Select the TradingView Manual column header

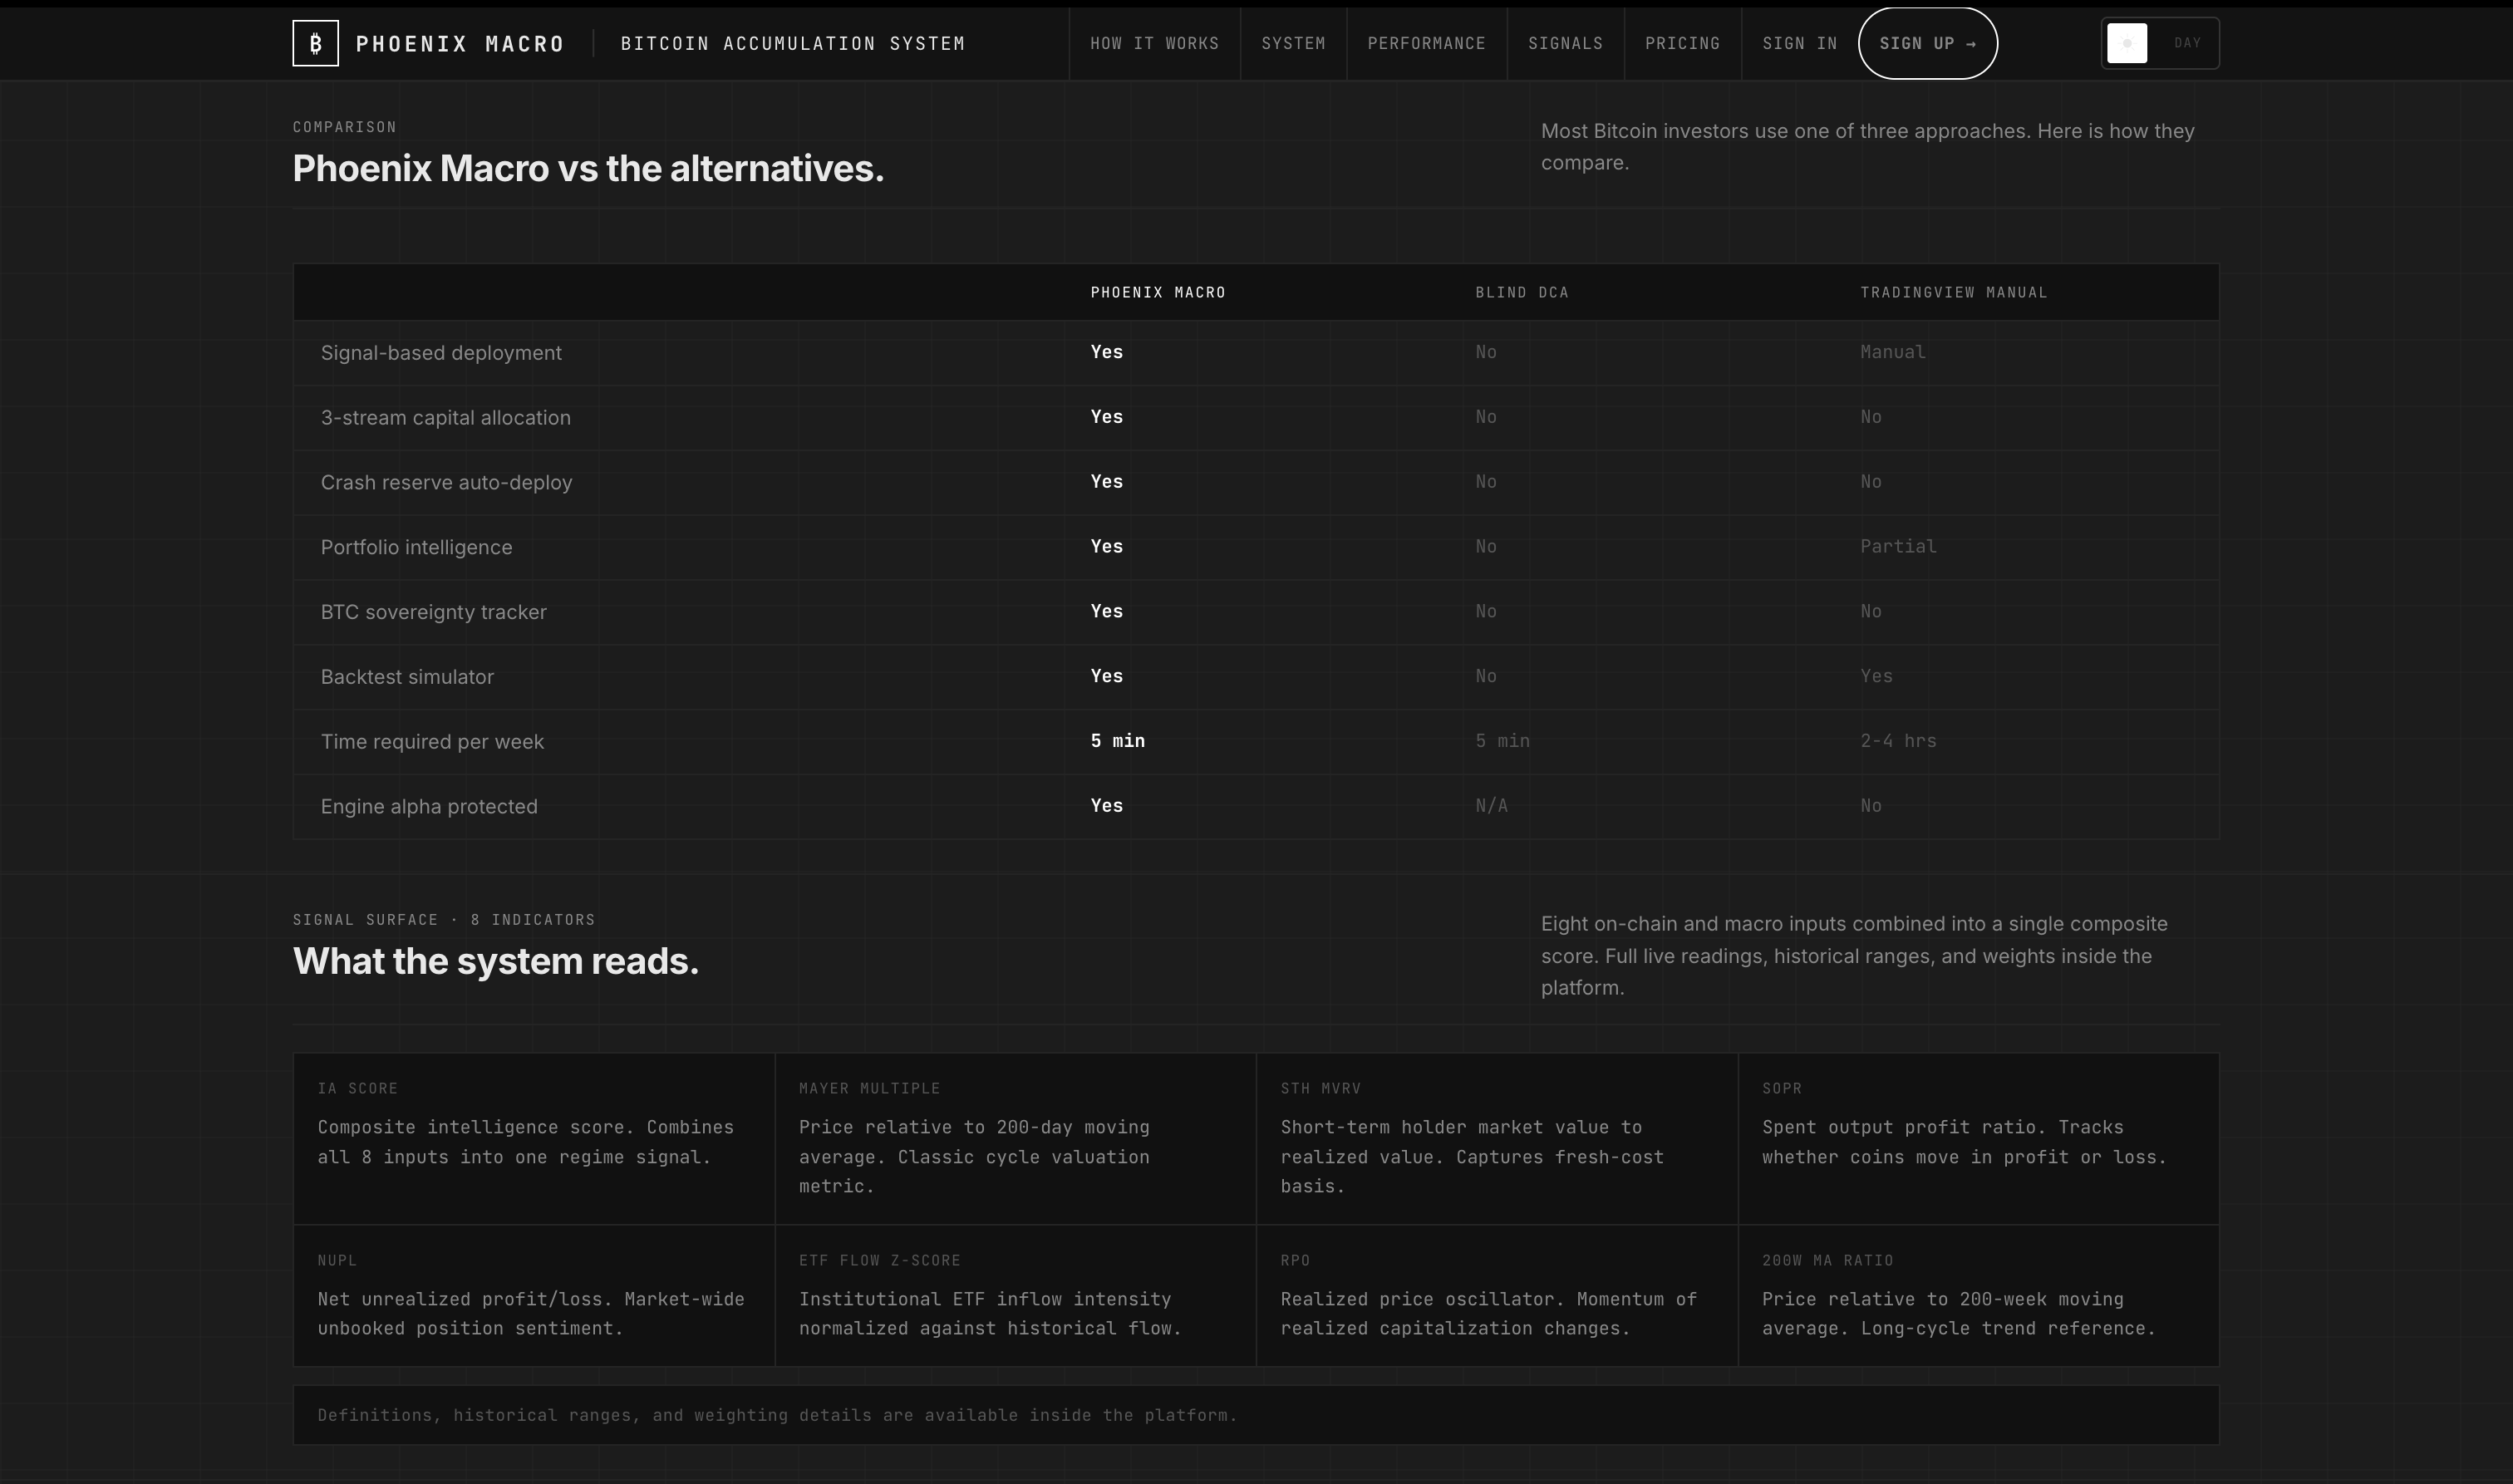pyautogui.click(x=1953, y=292)
